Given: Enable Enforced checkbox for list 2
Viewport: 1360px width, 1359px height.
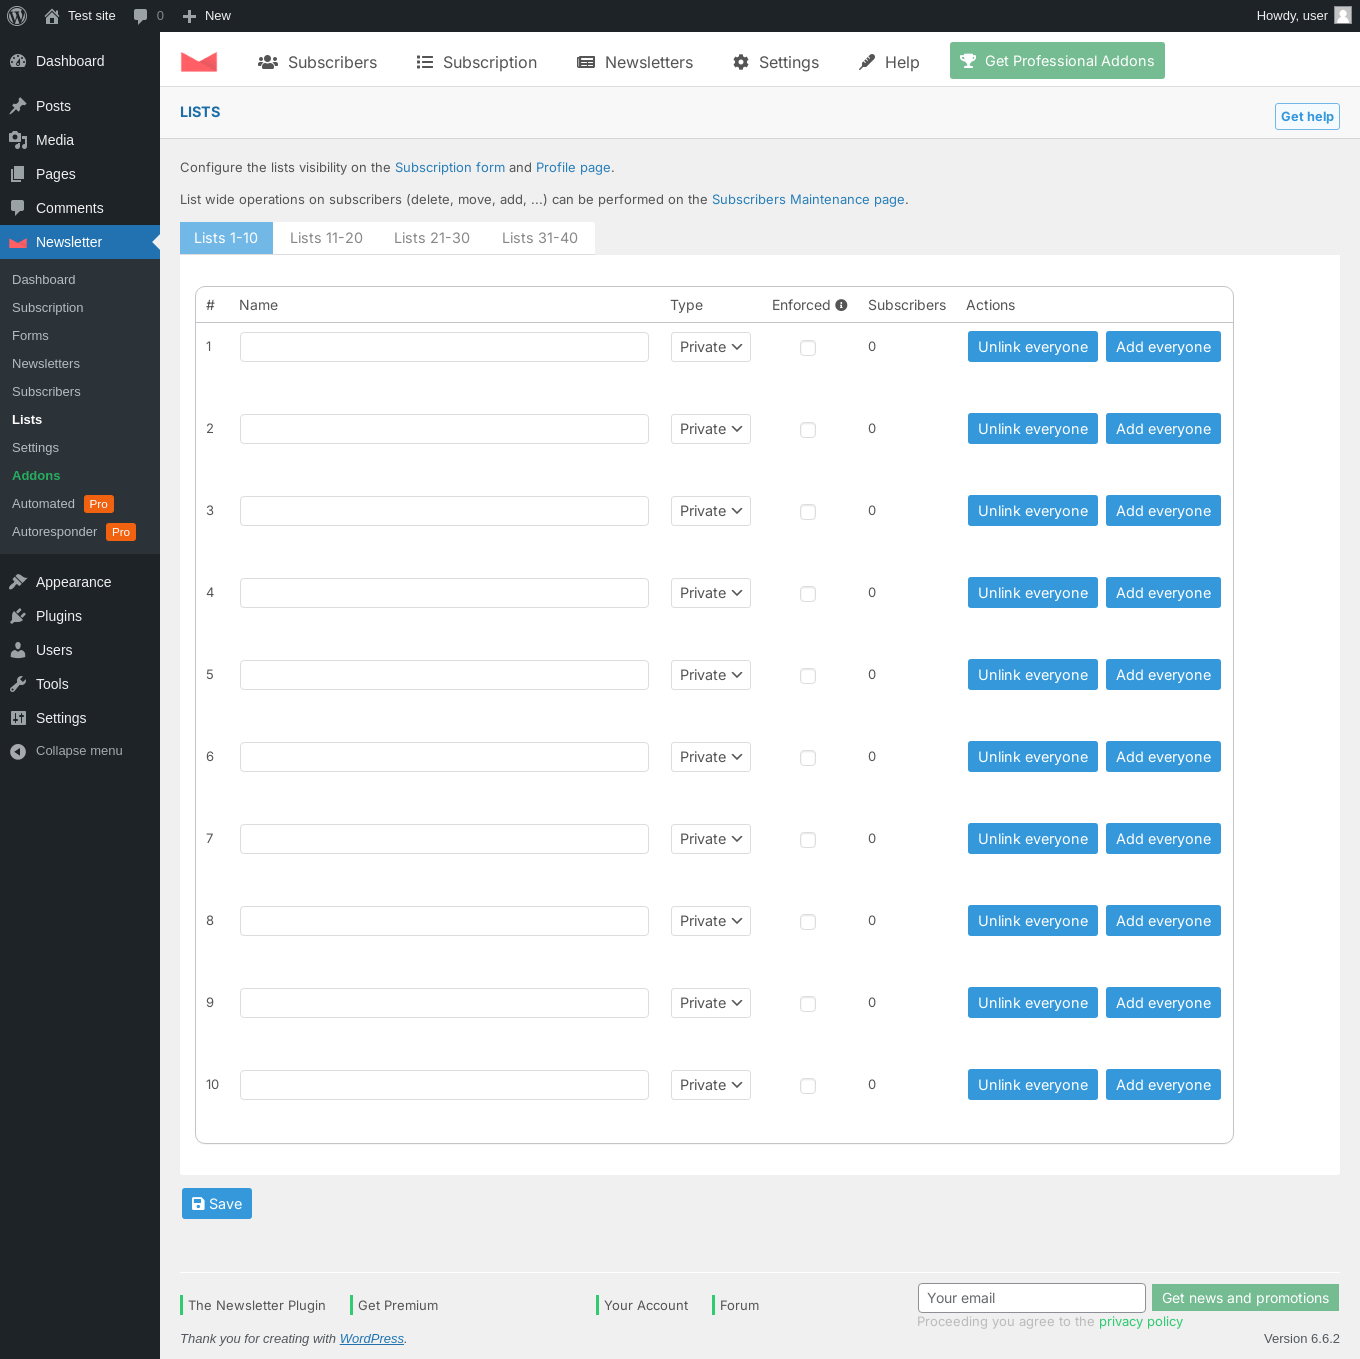Looking at the screenshot, I should (808, 430).
